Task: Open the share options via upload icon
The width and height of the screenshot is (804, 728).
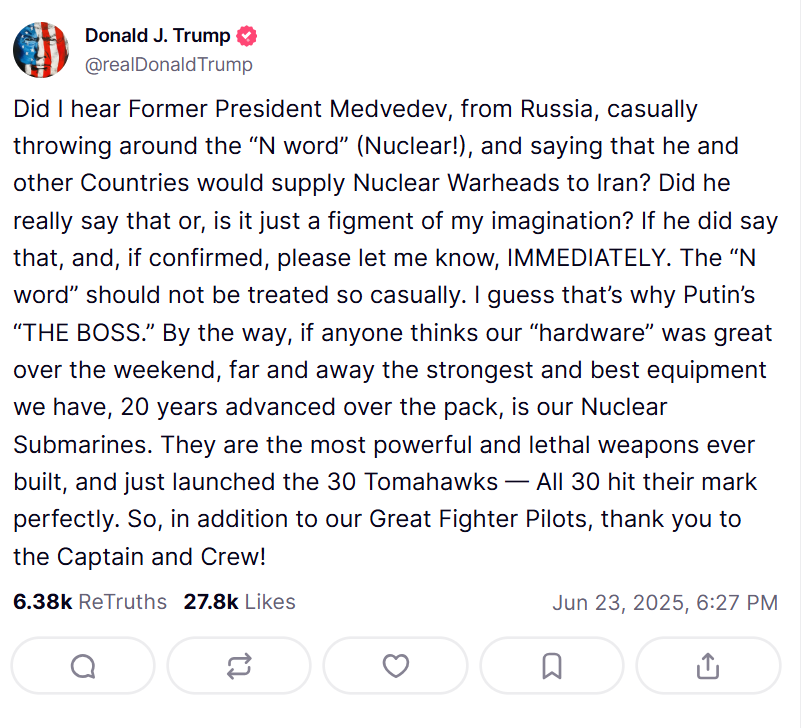Action: coord(708,666)
